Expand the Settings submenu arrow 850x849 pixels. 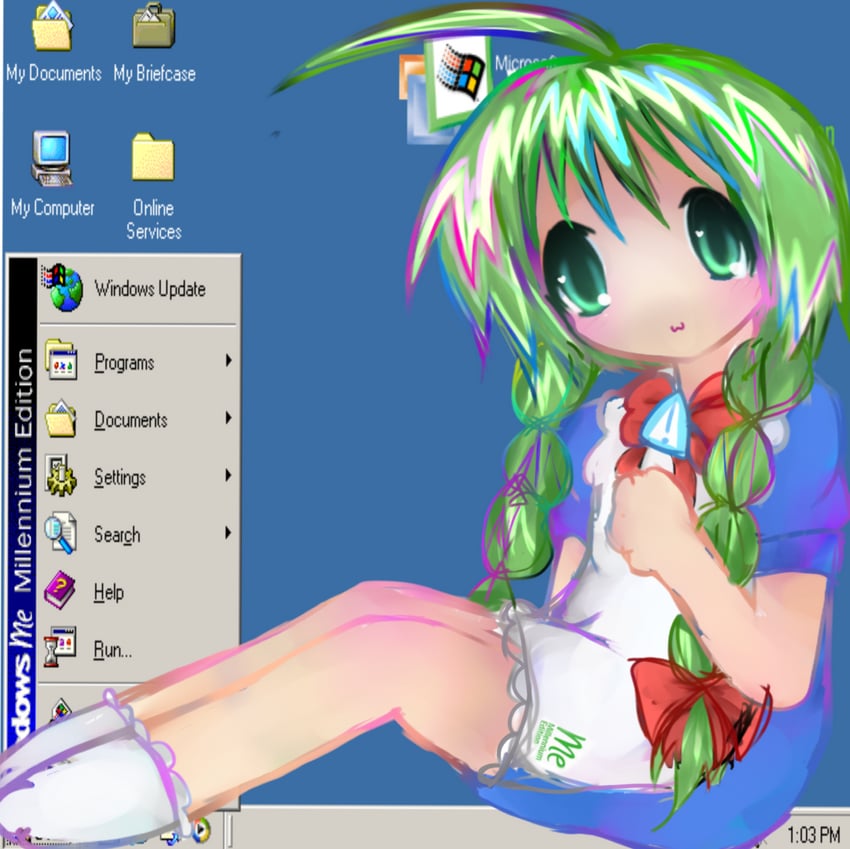tap(228, 476)
